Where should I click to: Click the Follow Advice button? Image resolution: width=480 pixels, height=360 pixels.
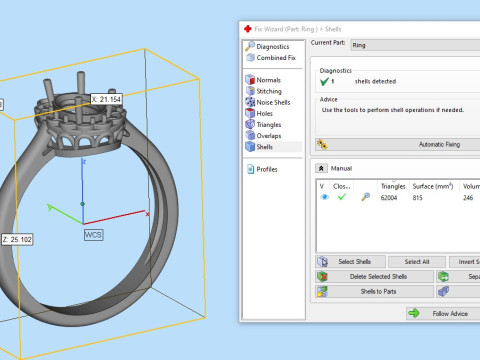tap(443, 313)
